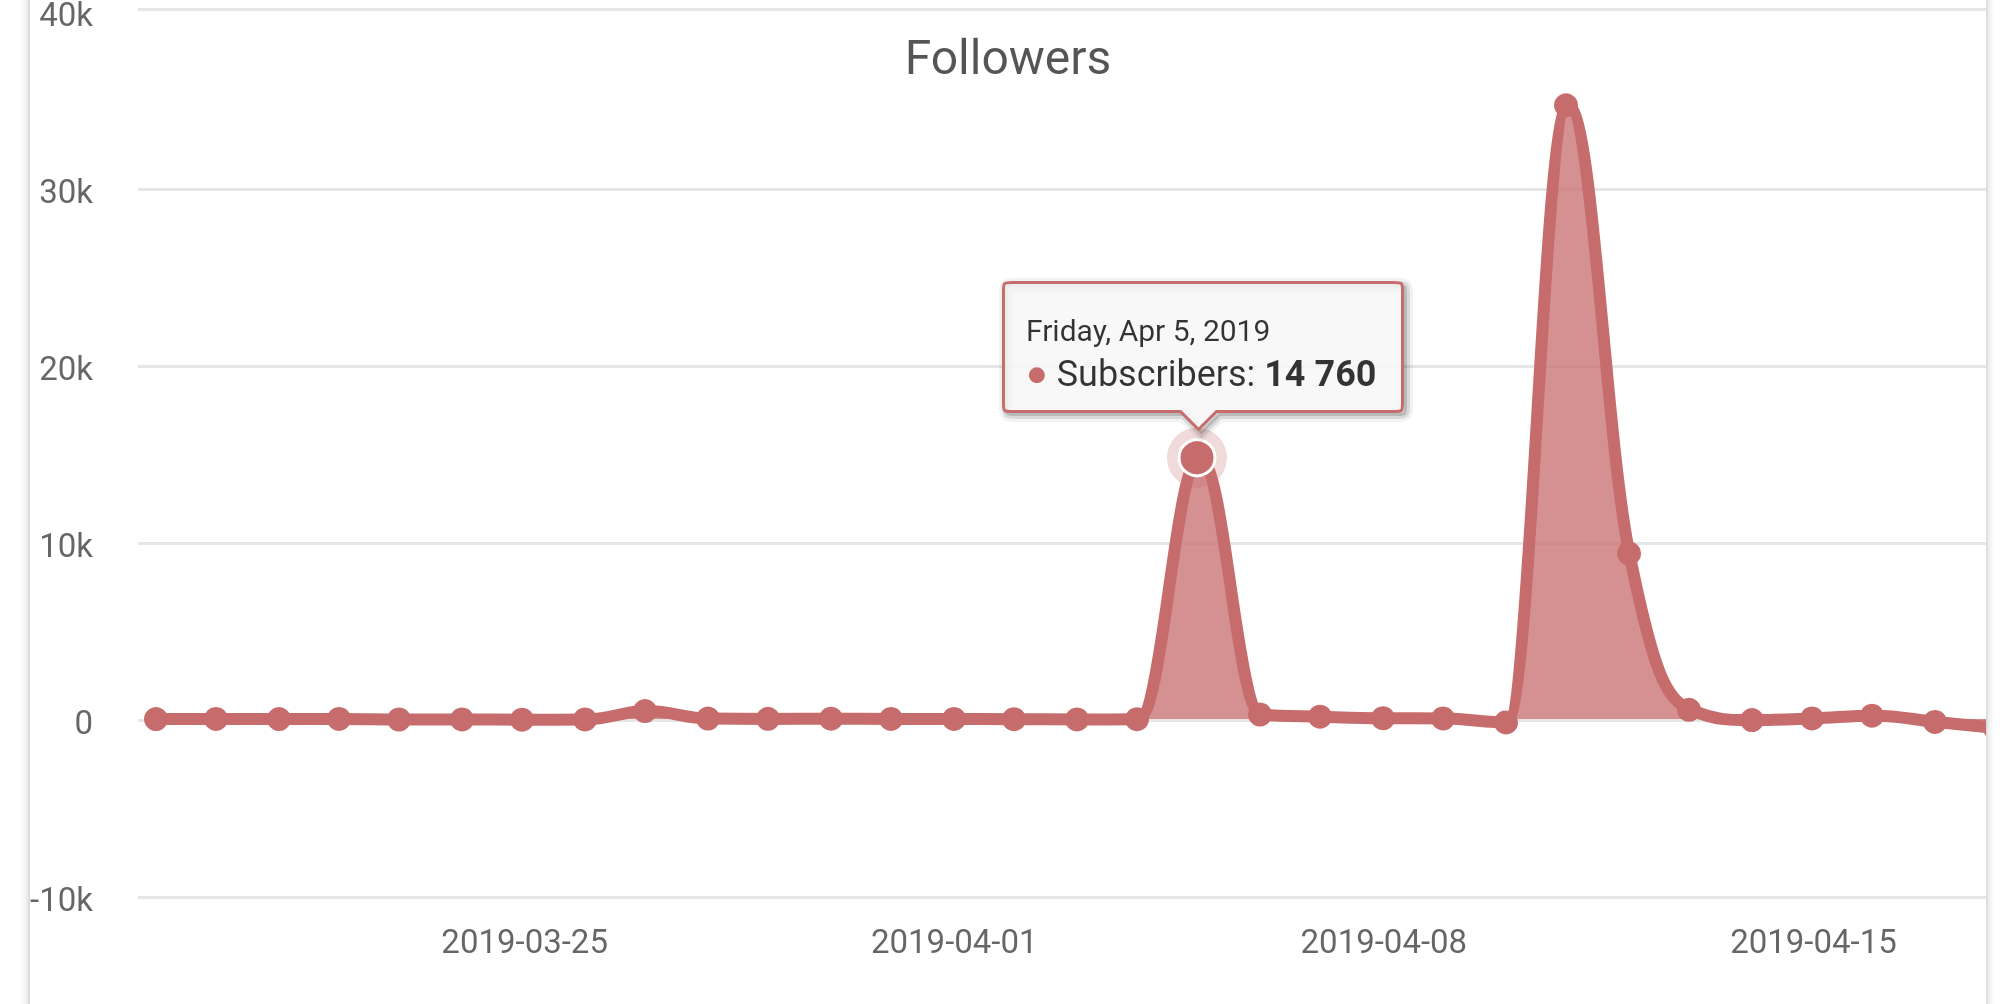Click the -10k y-axis label
Viewport: 2012px width, 1004px height.
click(62, 900)
